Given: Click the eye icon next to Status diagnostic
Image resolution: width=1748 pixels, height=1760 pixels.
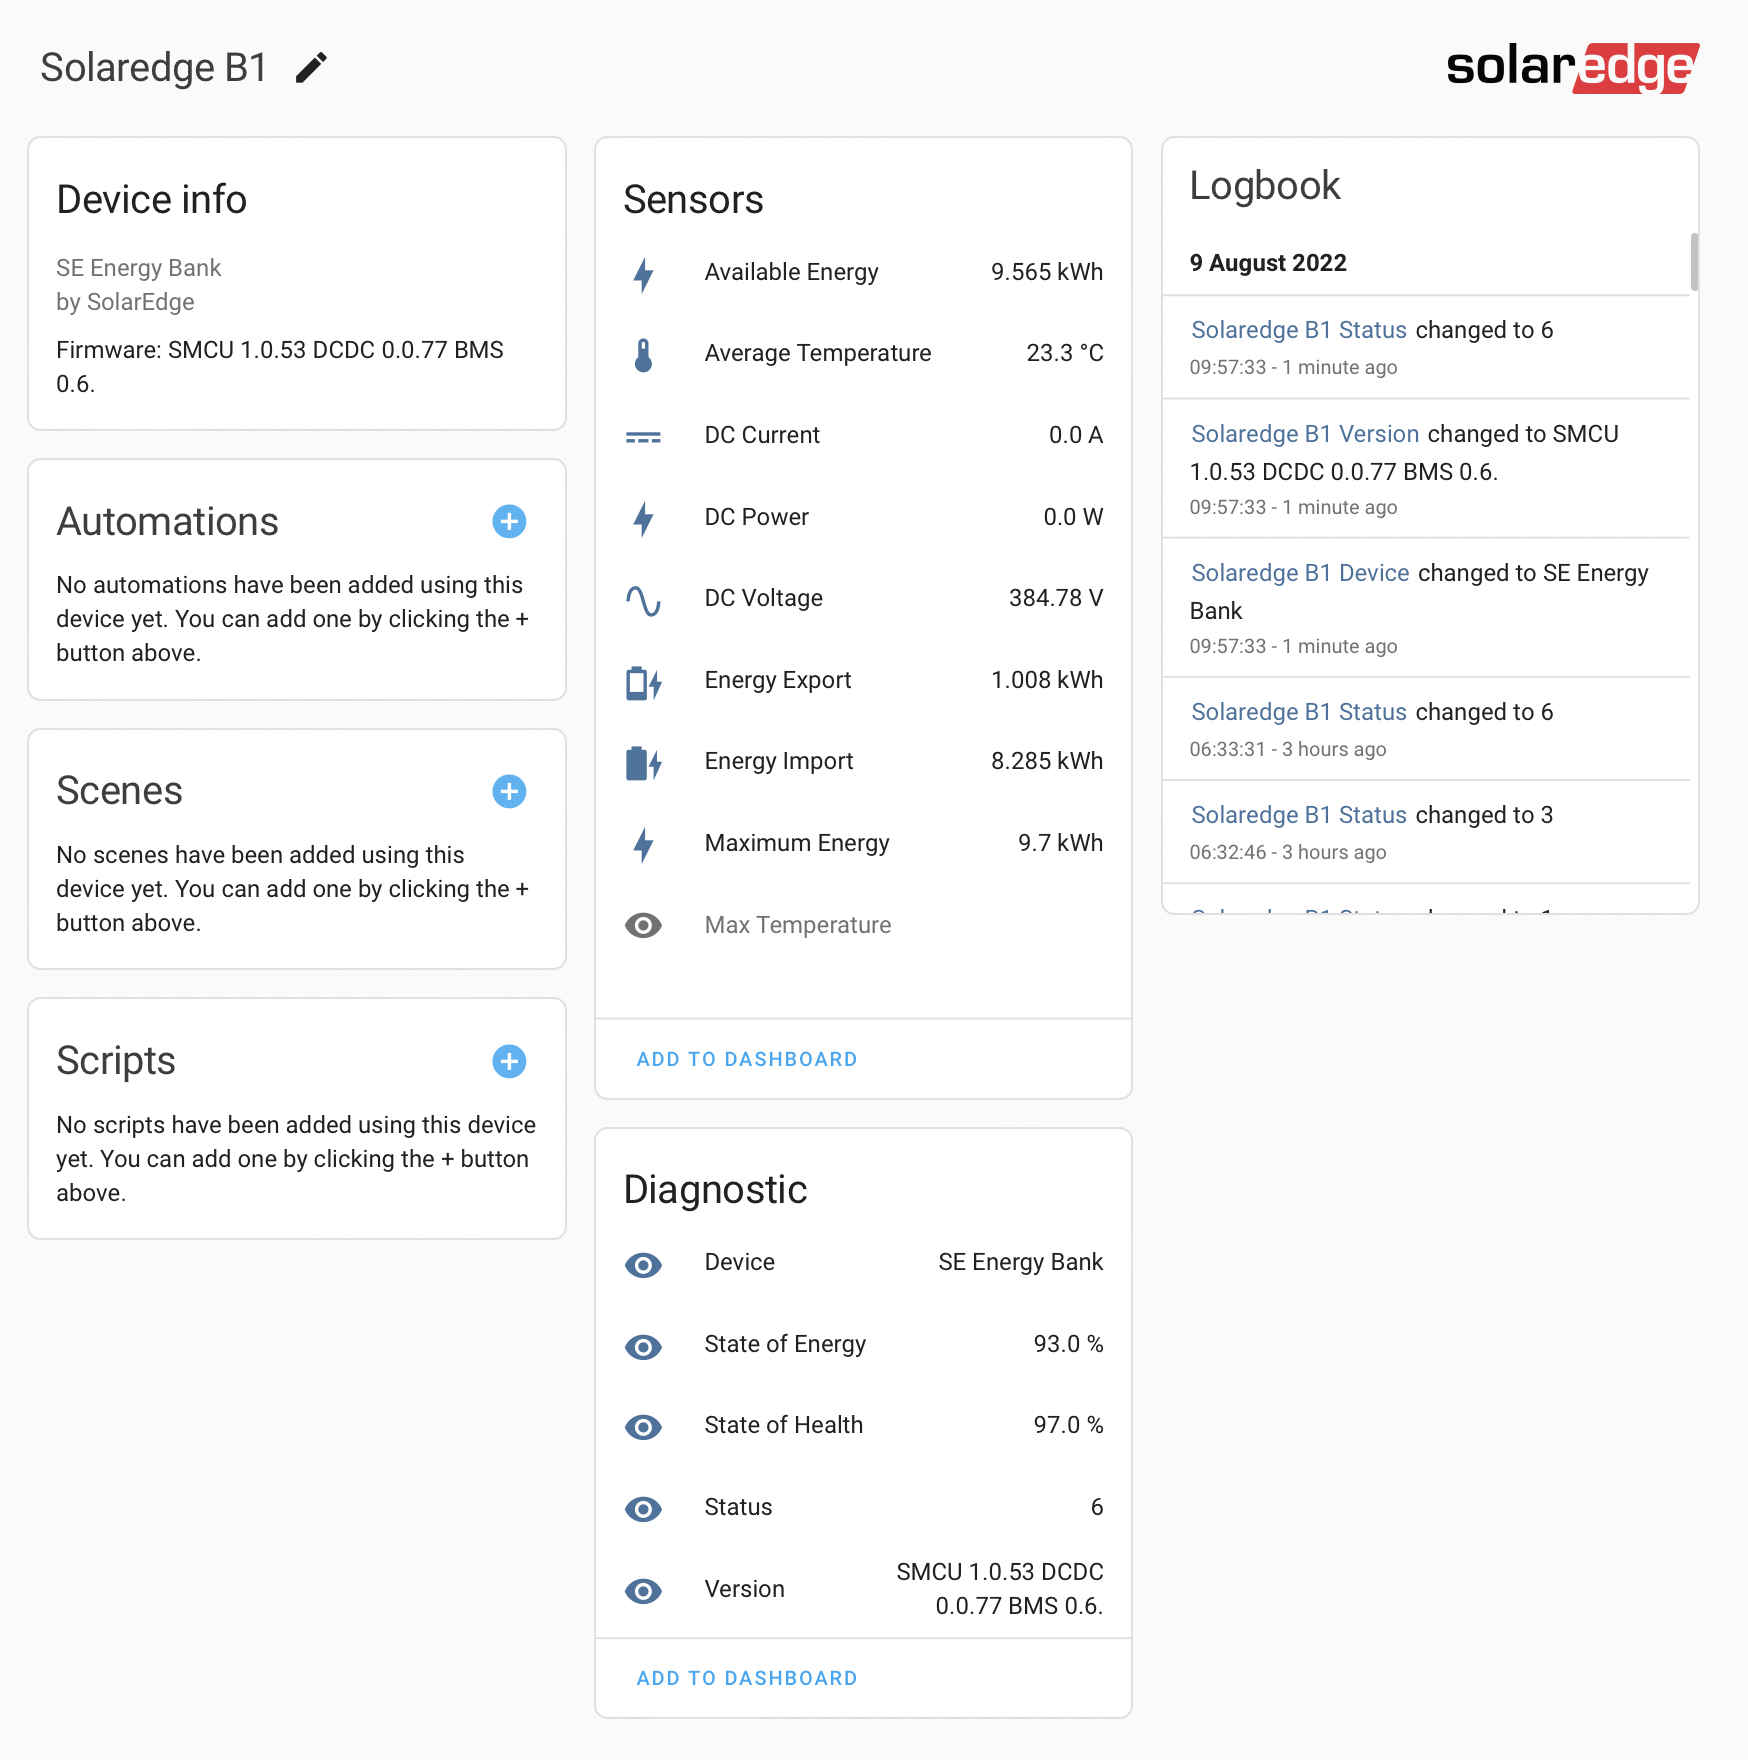Looking at the screenshot, I should 643,1509.
